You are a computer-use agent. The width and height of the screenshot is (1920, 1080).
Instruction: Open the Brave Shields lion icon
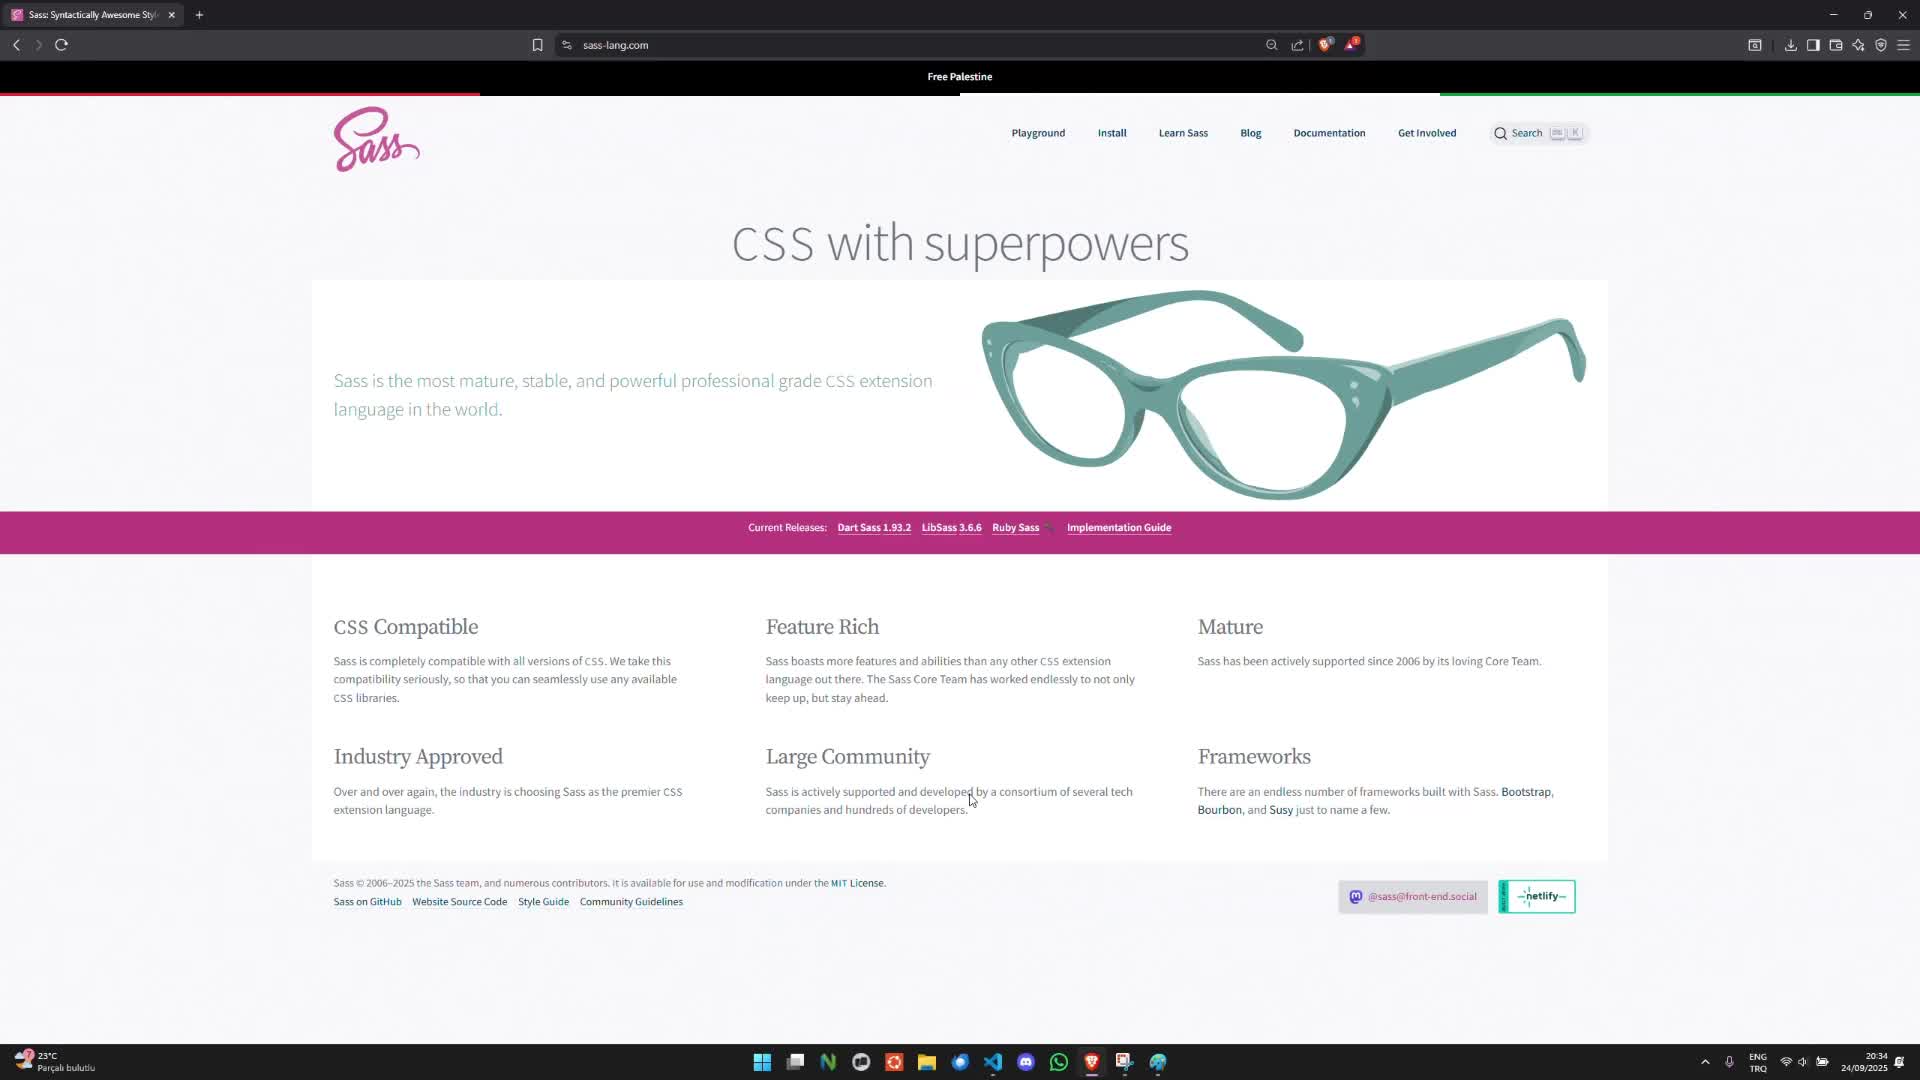[1325, 45]
